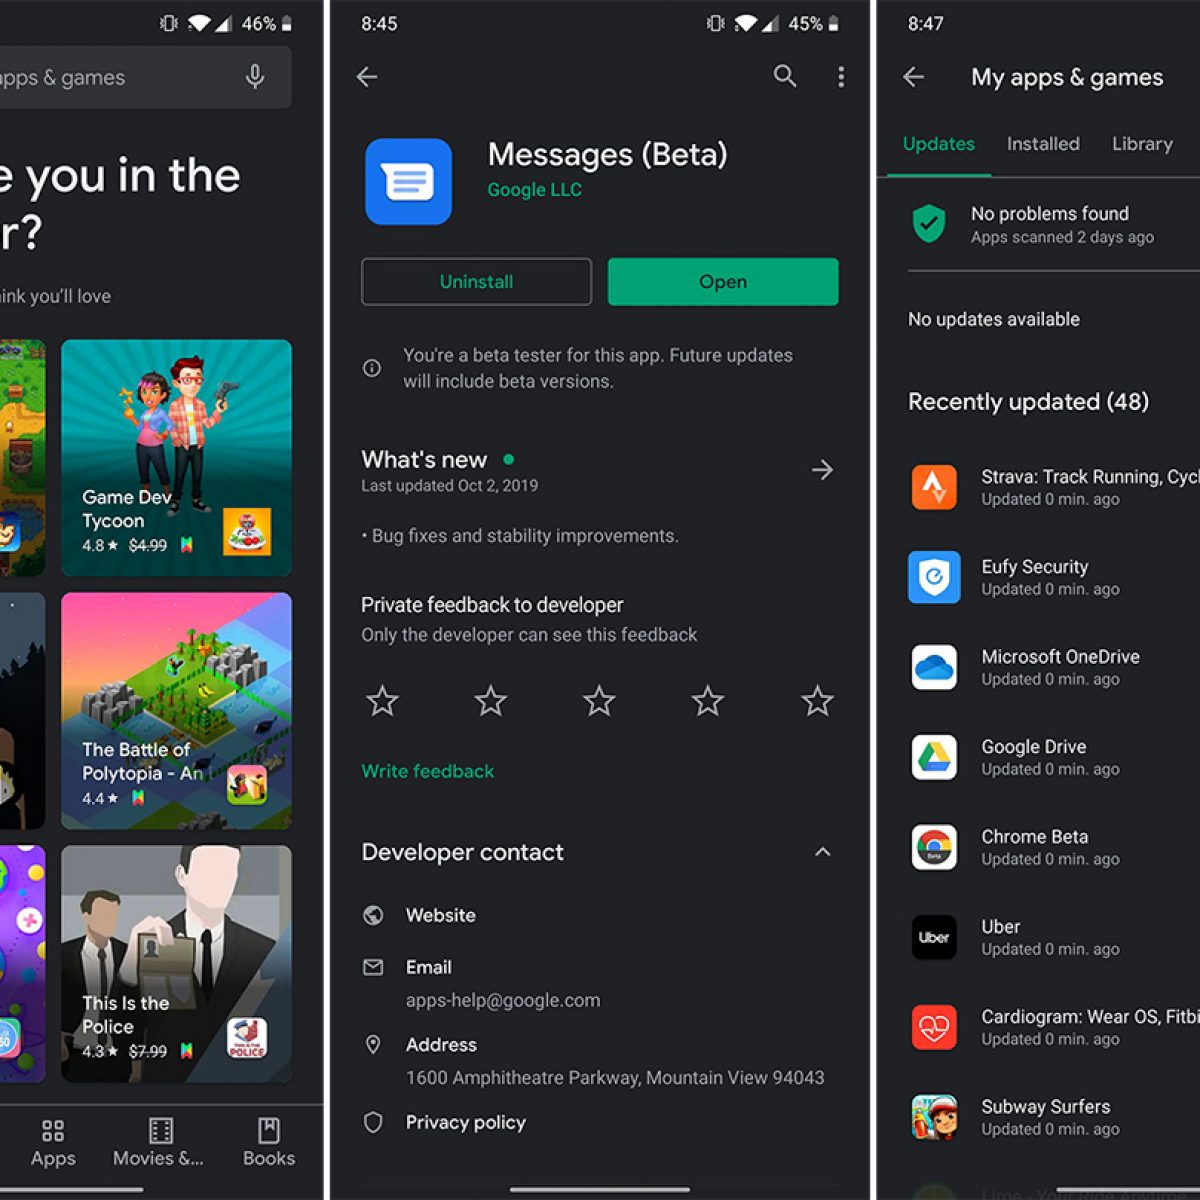Open the Books bottom navigation tab
This screenshot has height=1200, width=1200.
268,1142
